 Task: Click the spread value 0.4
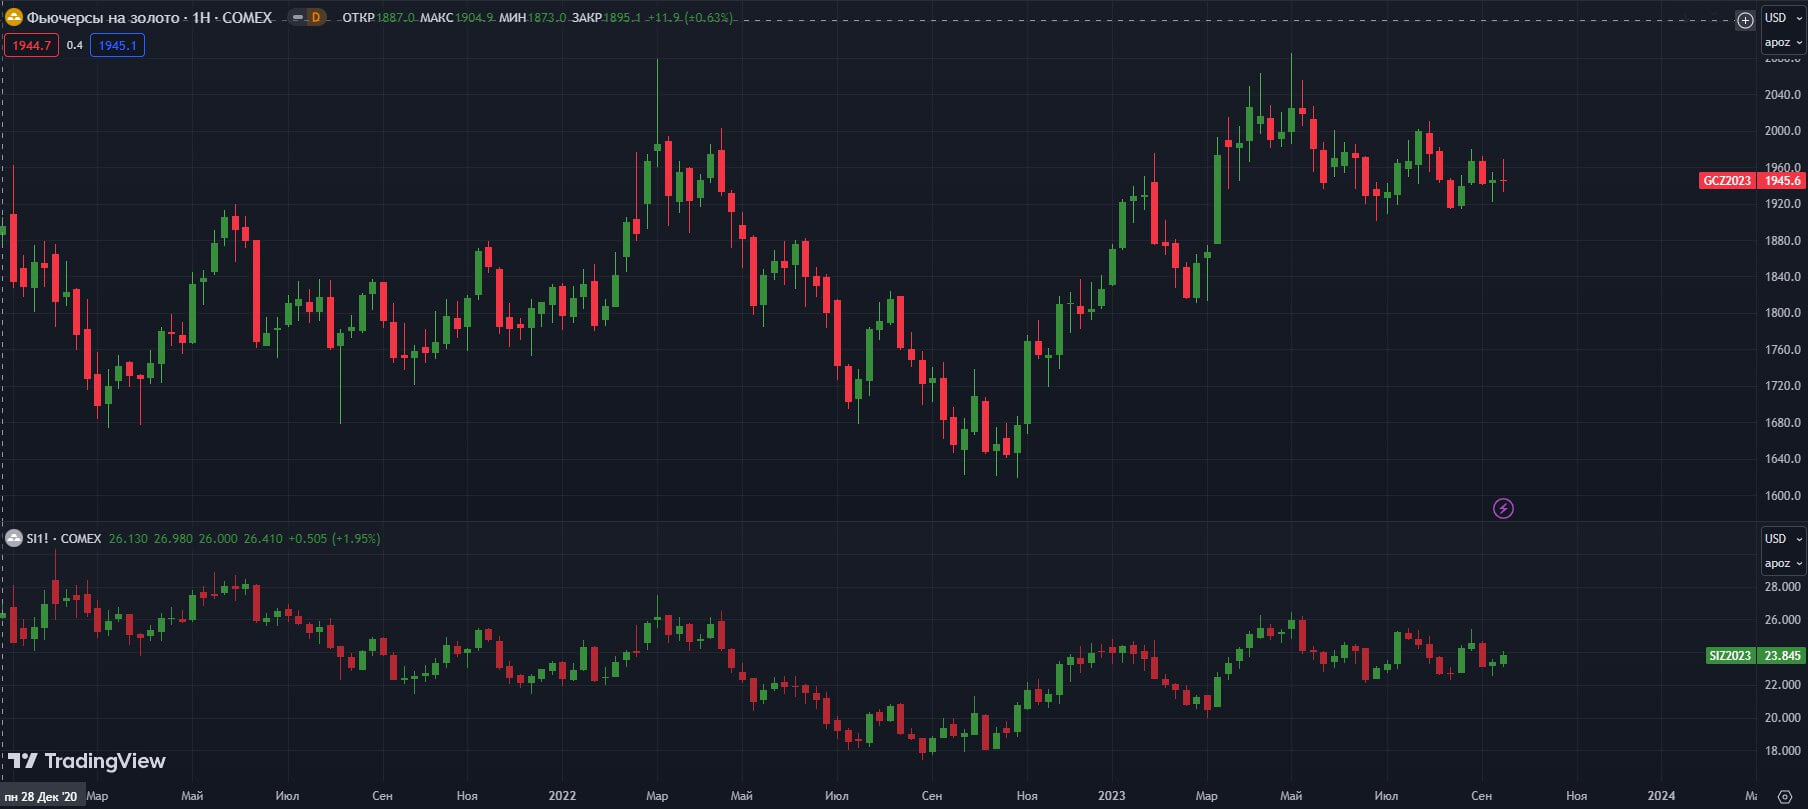point(74,45)
